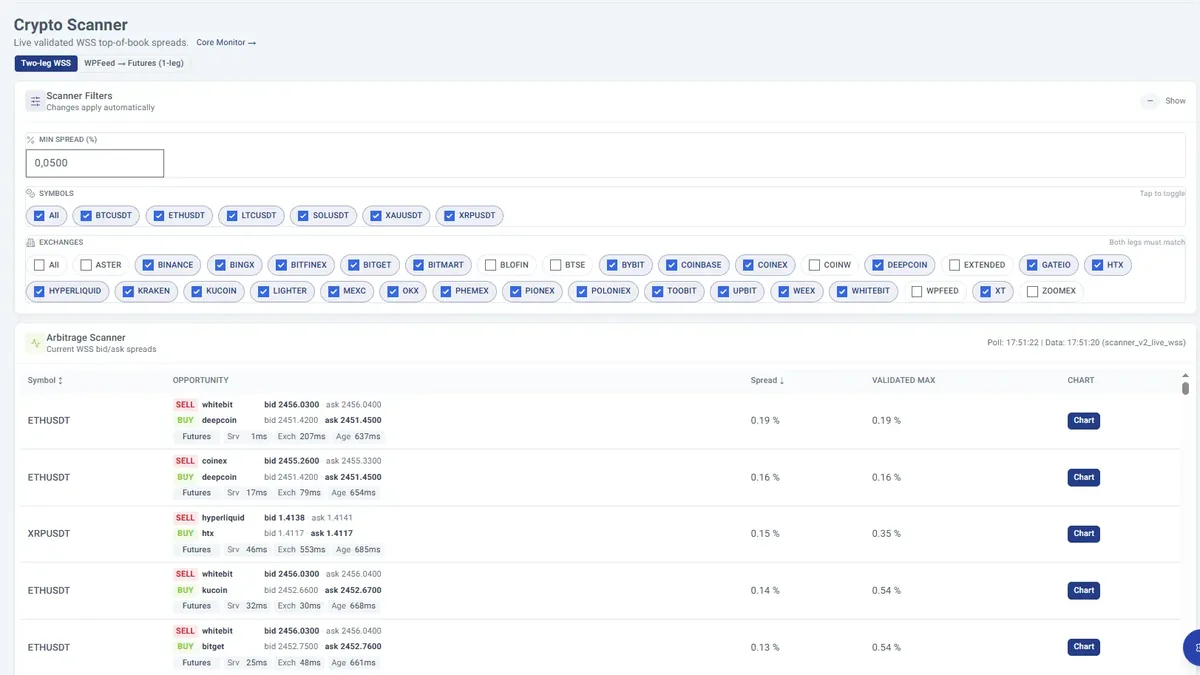Image resolution: width=1200 pixels, height=675 pixels.
Task: Click the Show filters toggle text
Action: click(x=1175, y=101)
